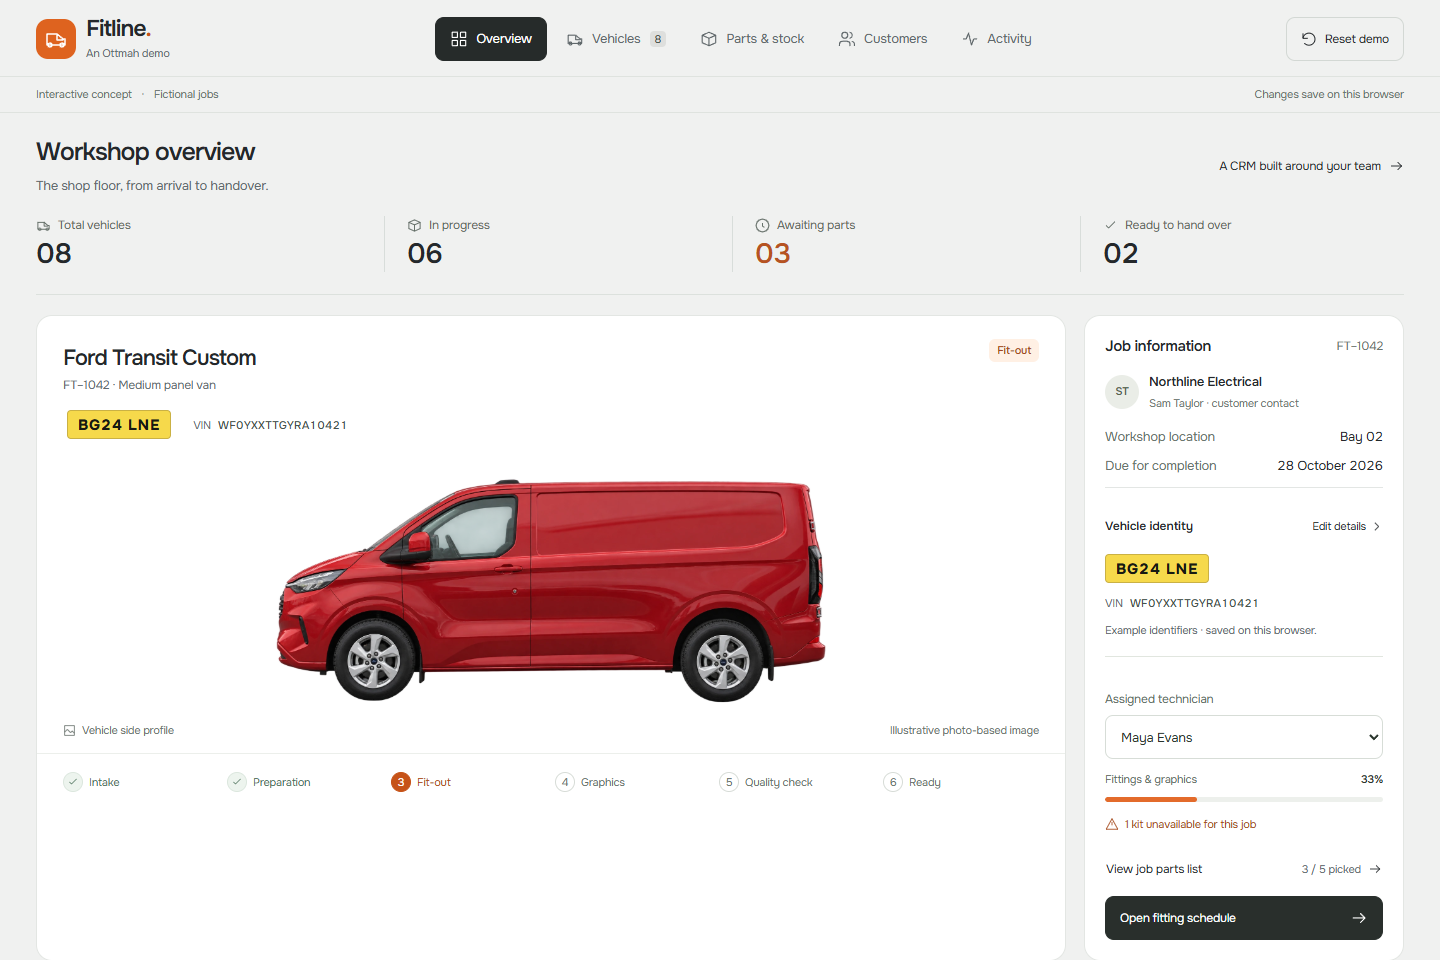Click the Reset demo circular arrow icon

(1309, 39)
